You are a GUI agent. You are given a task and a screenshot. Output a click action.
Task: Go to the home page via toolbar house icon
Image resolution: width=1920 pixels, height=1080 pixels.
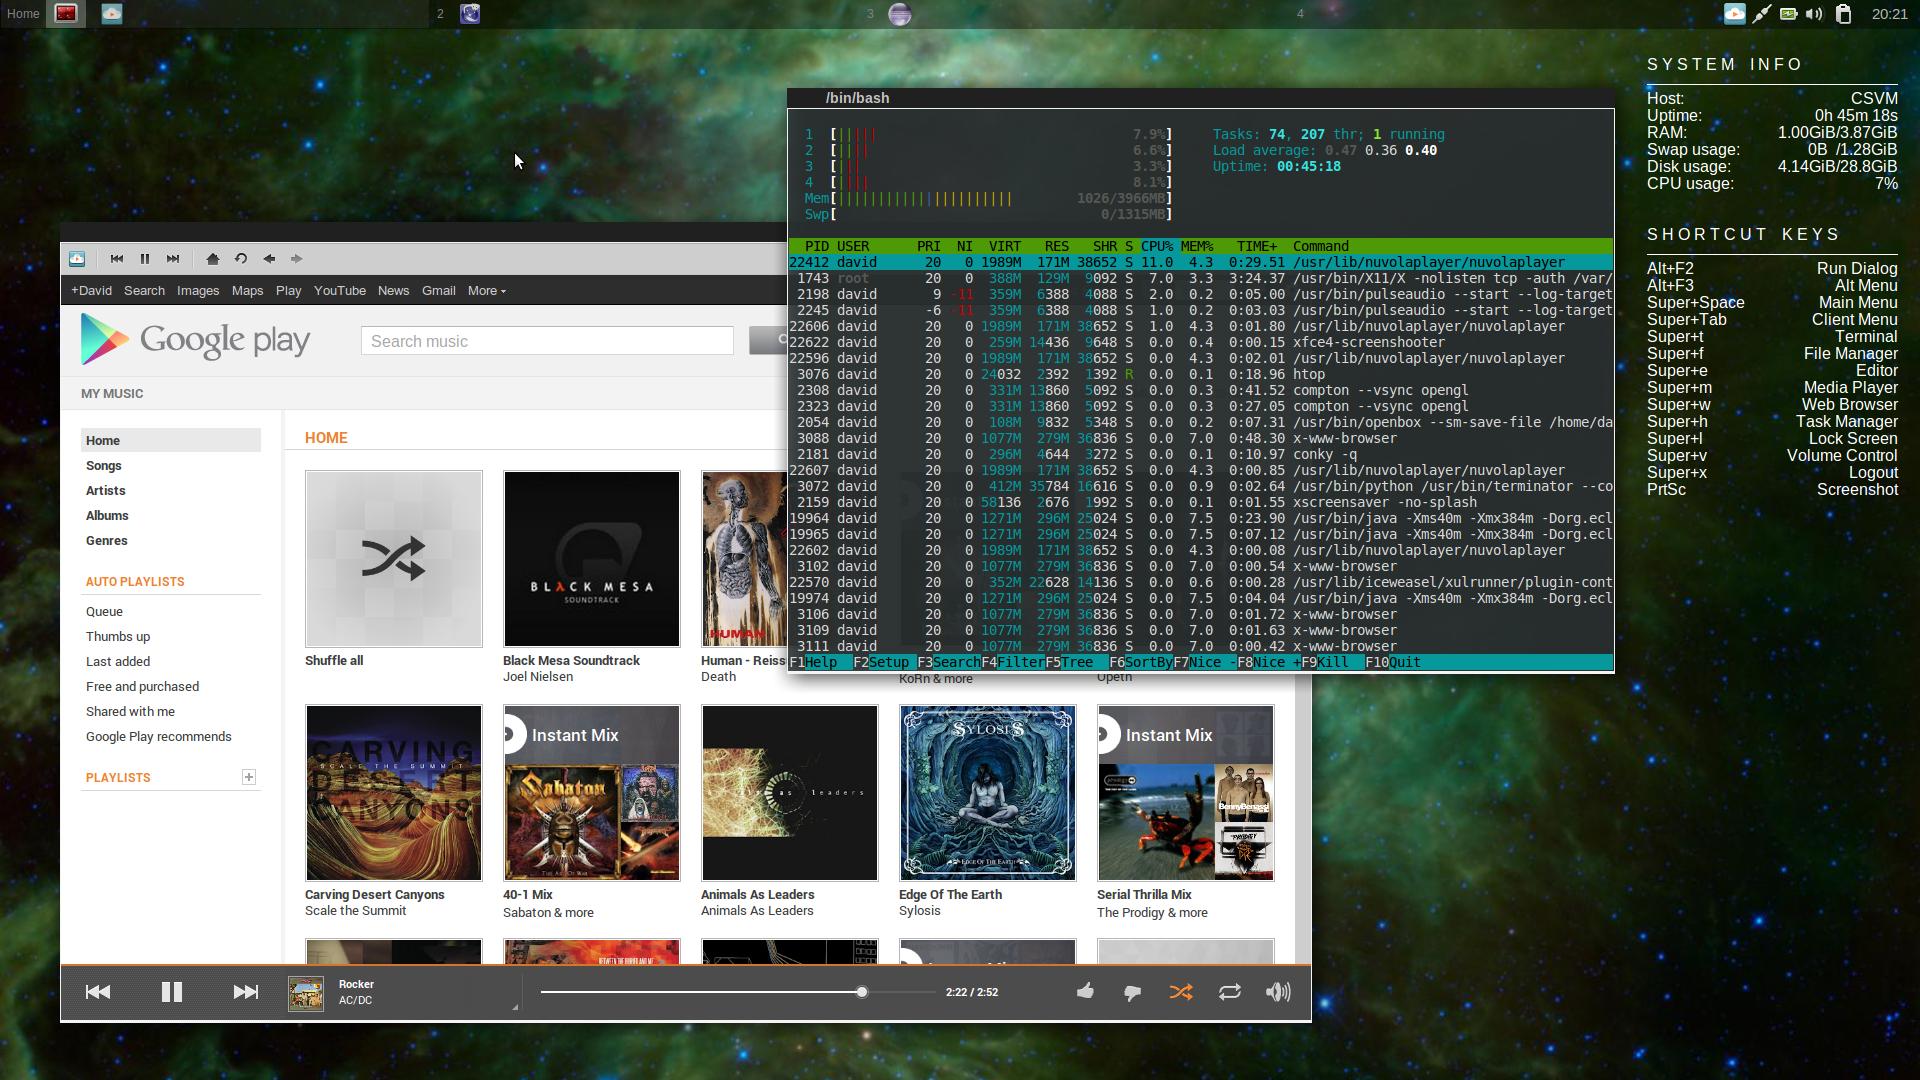click(213, 259)
